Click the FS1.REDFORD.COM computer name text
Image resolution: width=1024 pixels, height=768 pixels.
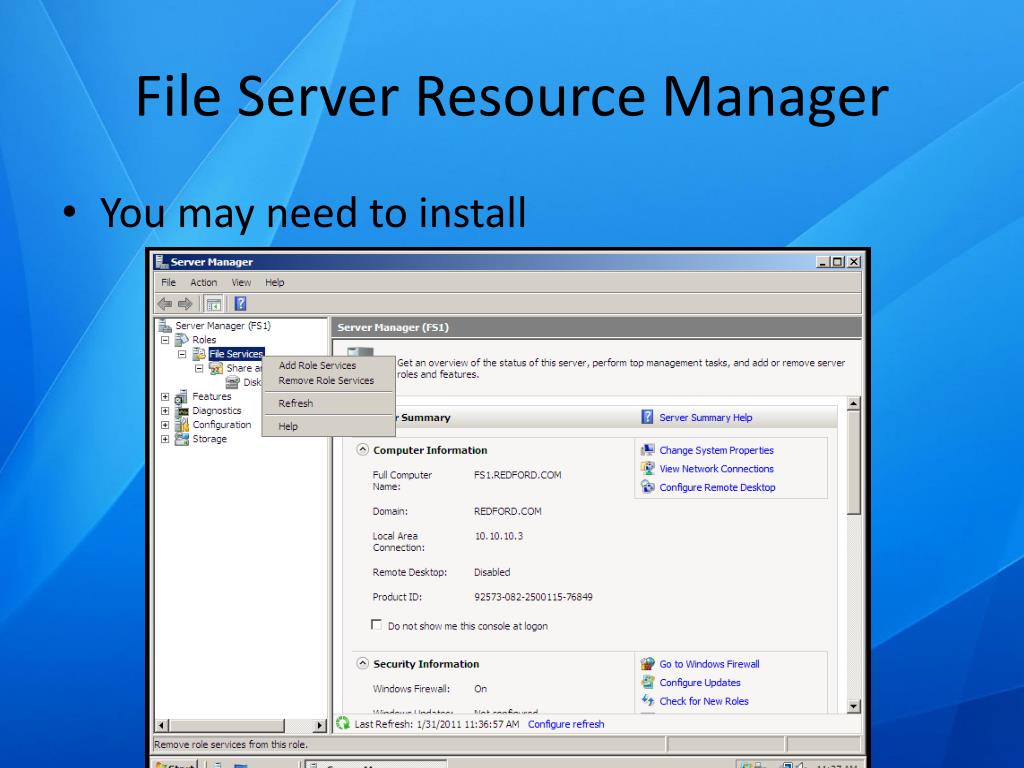coord(517,475)
